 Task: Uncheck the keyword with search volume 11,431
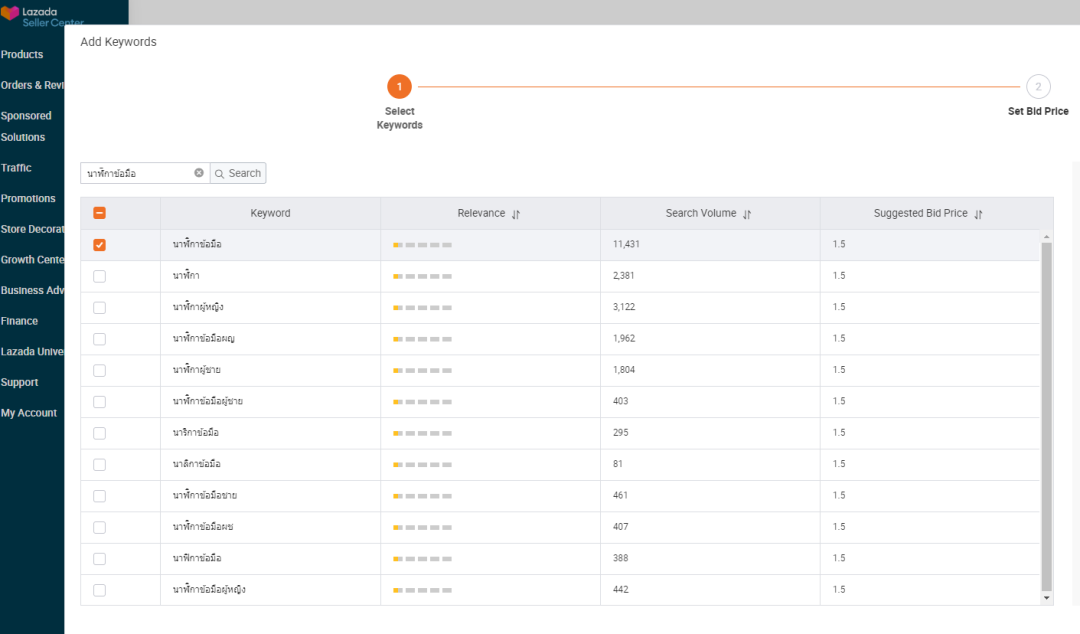click(99, 245)
